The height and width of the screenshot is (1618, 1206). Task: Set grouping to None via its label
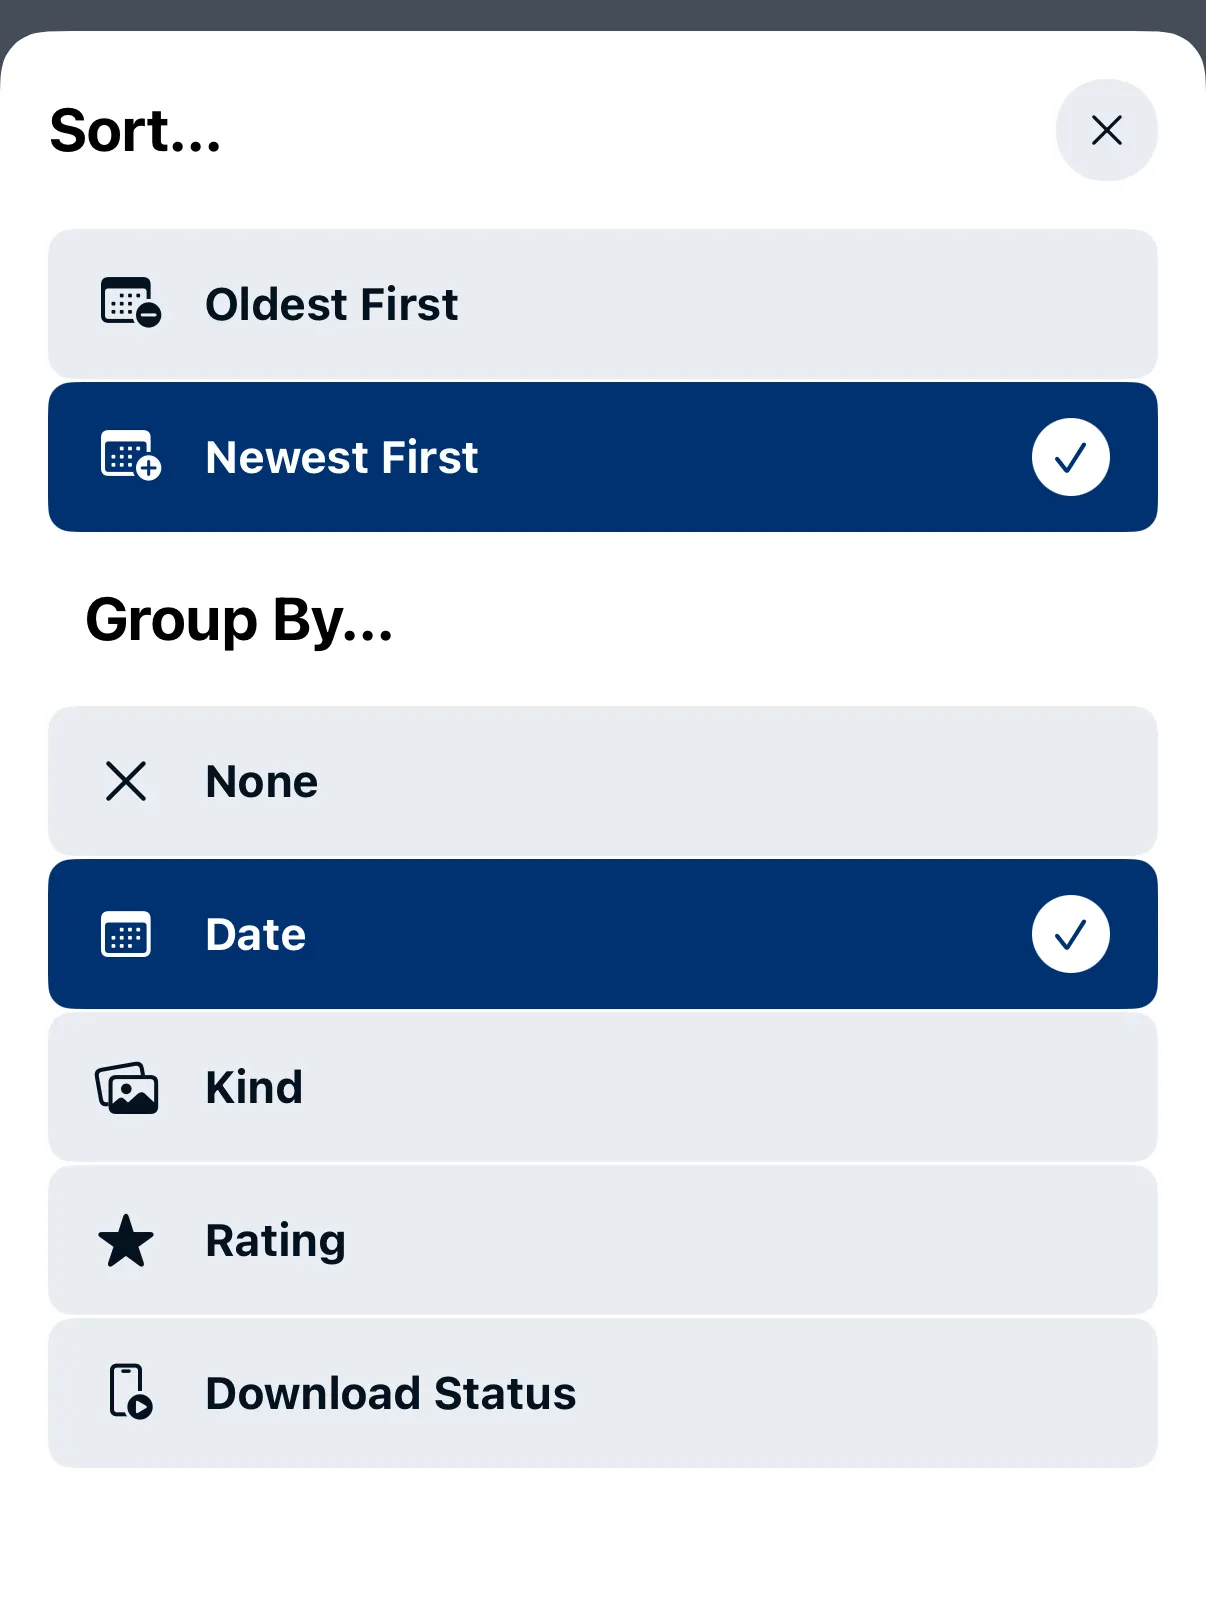coord(261,782)
